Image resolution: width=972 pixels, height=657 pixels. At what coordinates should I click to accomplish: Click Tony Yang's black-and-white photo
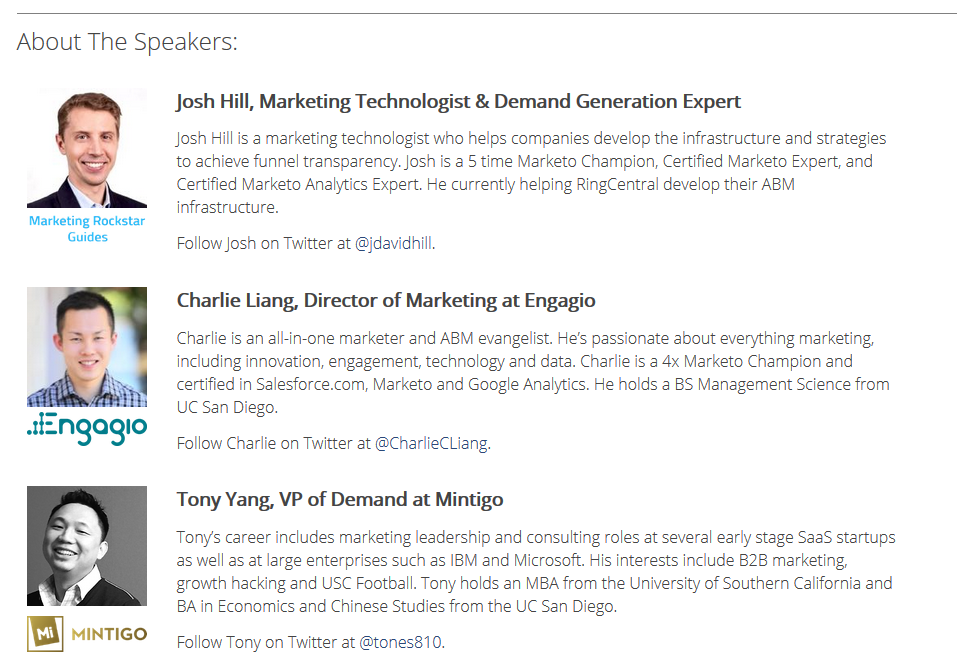[87, 545]
